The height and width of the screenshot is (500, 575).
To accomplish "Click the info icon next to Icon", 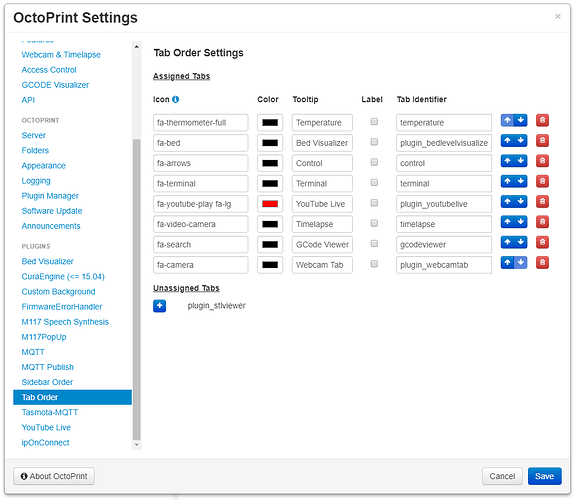I will [176, 99].
